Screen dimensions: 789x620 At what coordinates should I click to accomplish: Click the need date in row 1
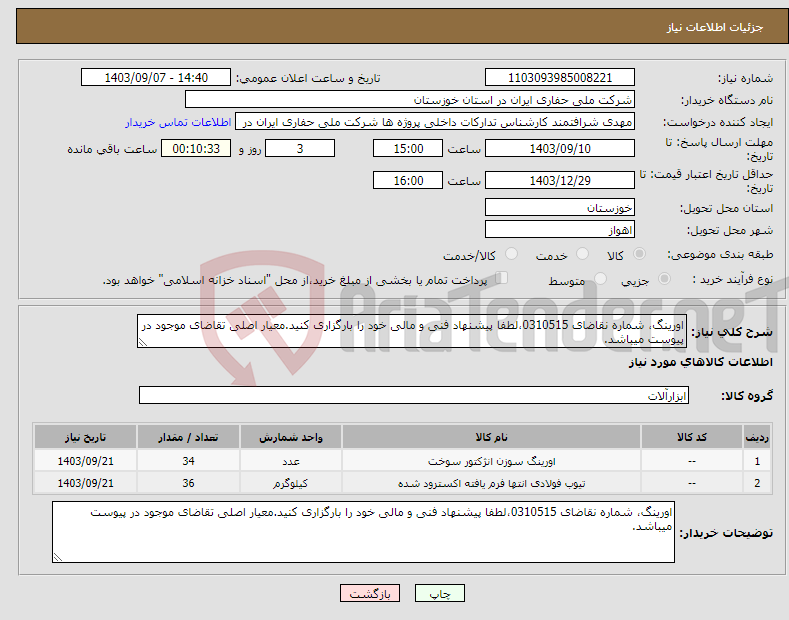tap(85, 461)
